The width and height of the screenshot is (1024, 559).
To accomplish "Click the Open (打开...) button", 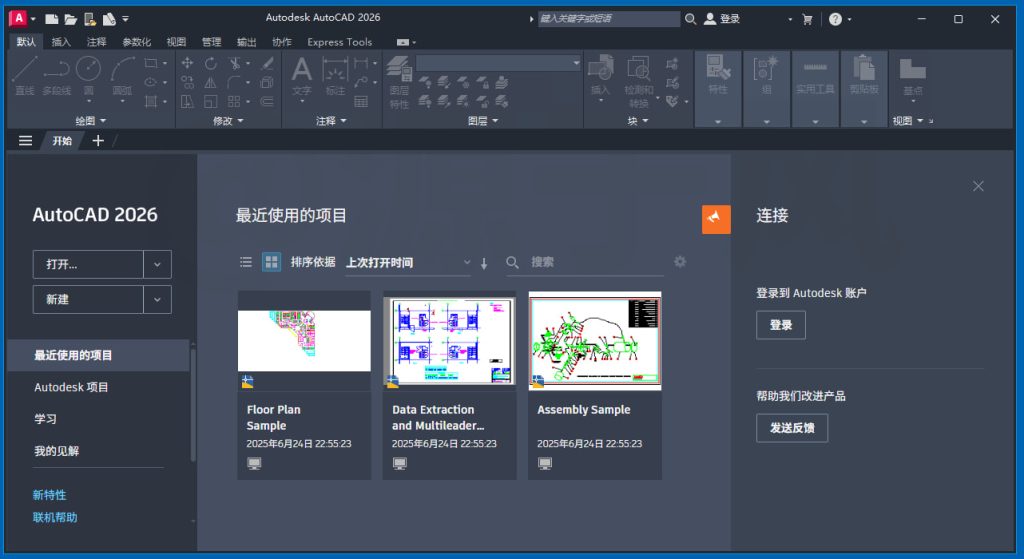I will point(88,264).
